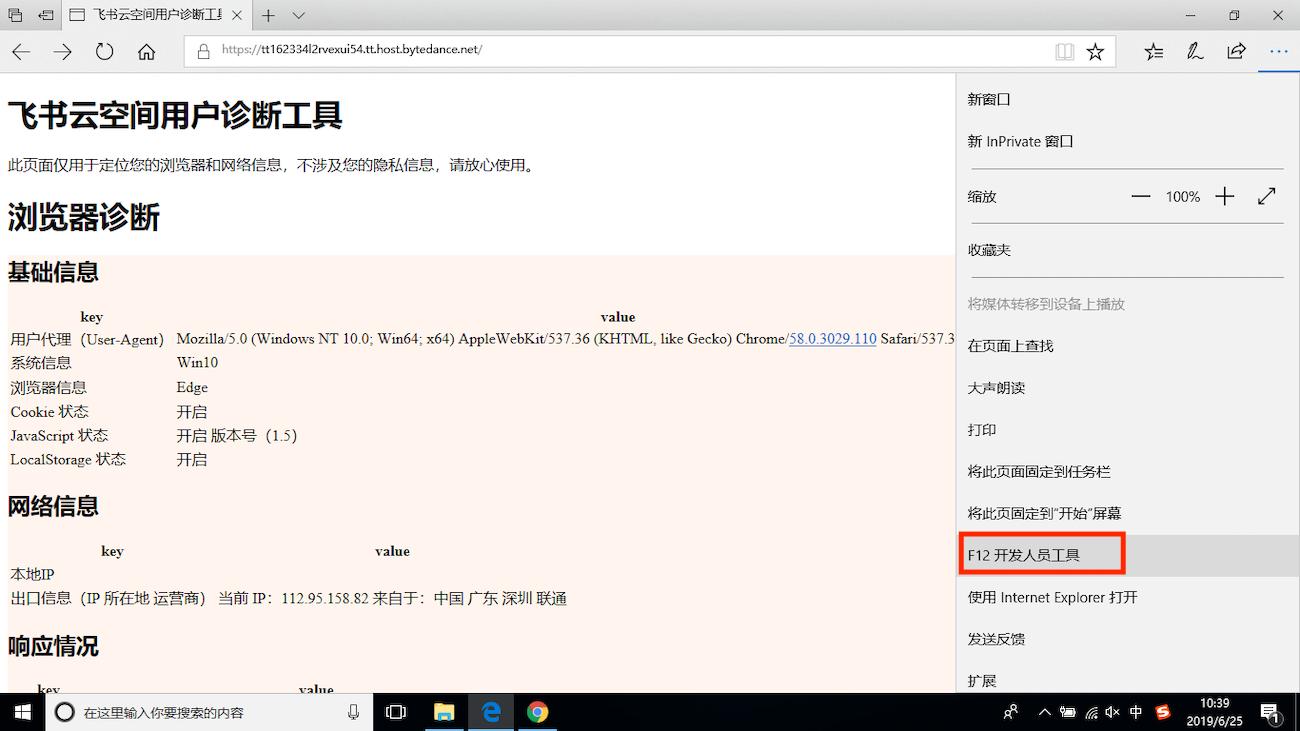This screenshot has height=731, width=1300.
Task: Select 发送反馈 menu entry
Action: tap(1128, 639)
